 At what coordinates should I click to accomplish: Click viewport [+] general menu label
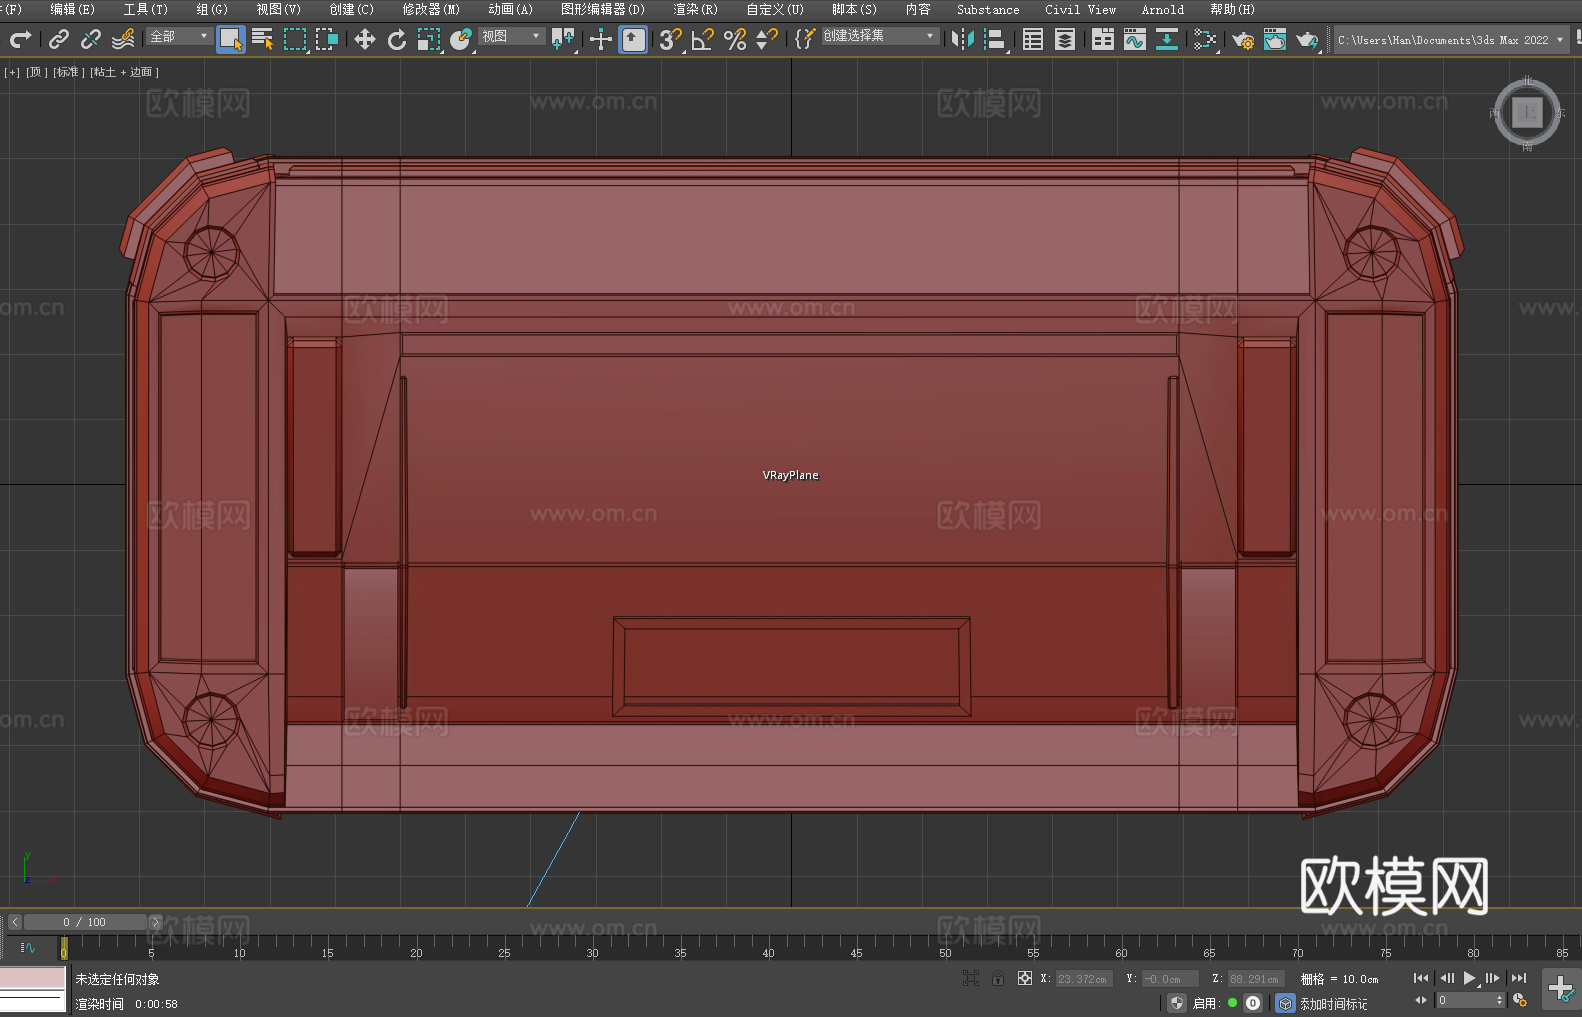12,72
